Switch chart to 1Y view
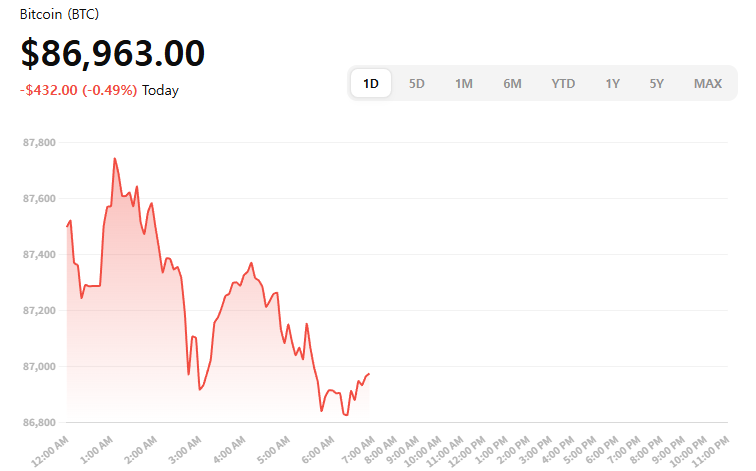Screen dimensions: 756x471 612,84
